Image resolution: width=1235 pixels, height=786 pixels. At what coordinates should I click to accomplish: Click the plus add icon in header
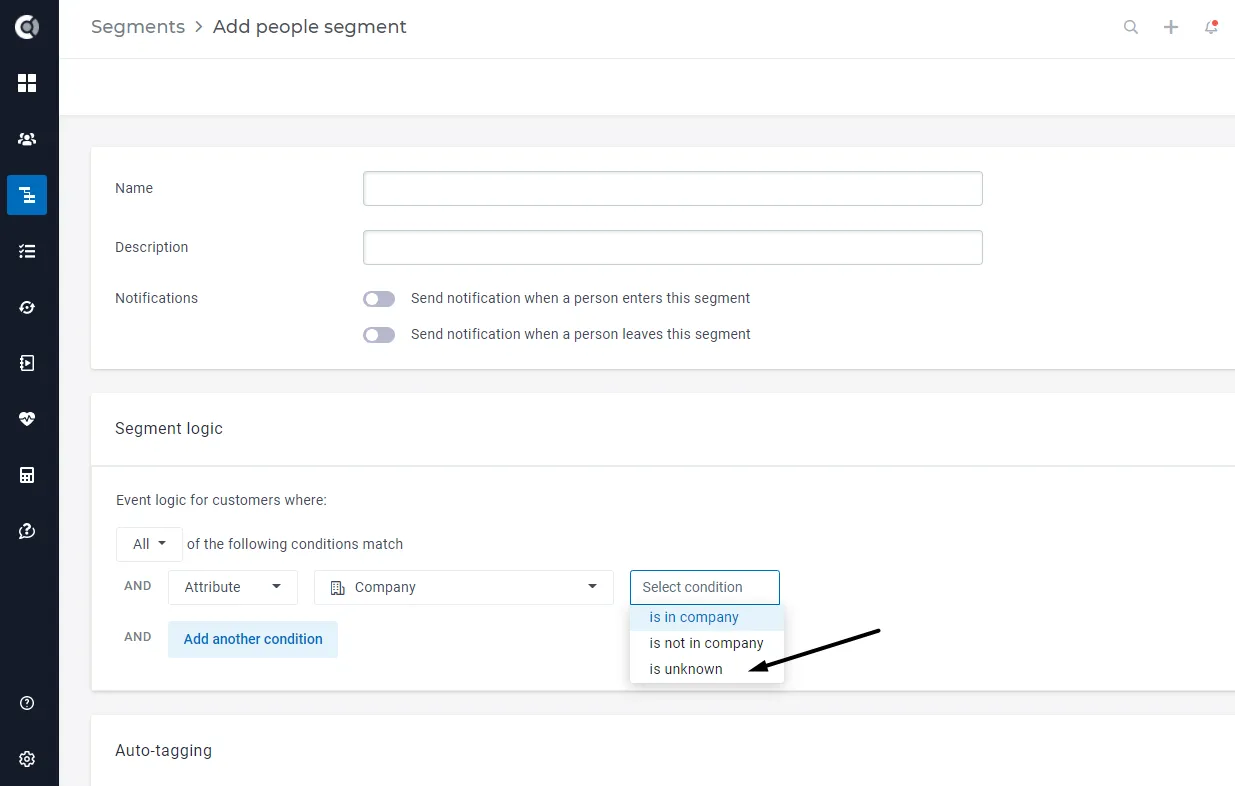1171,27
